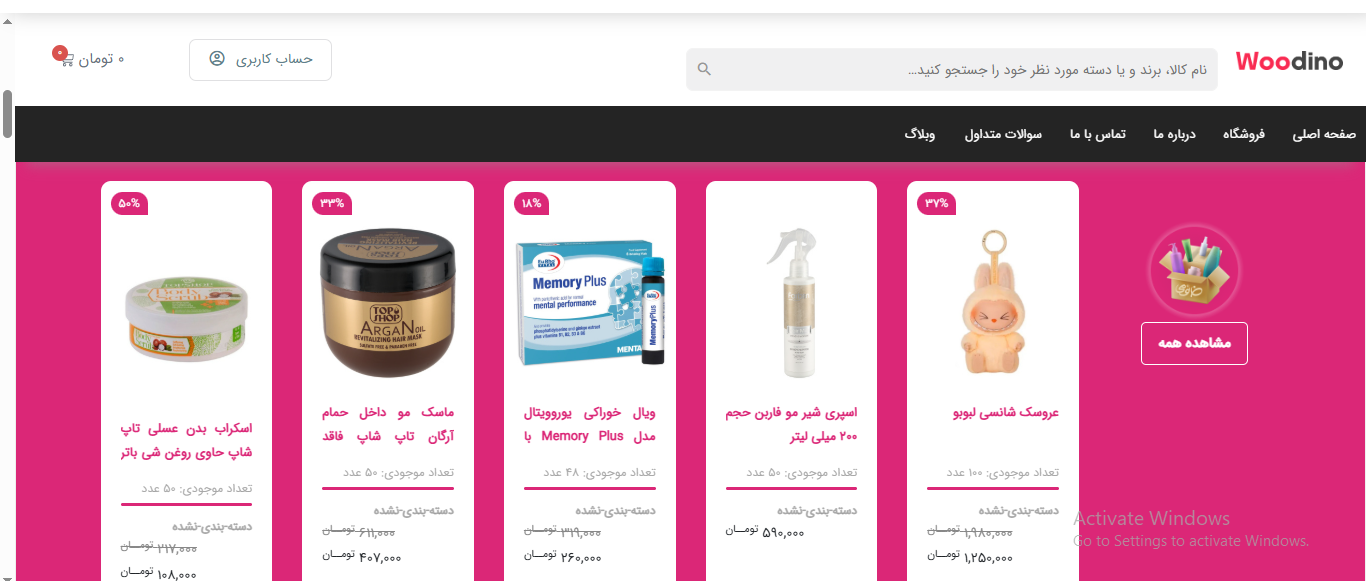Click the 37% discount badge
The width and height of the screenshot is (1366, 581).
(x=936, y=203)
